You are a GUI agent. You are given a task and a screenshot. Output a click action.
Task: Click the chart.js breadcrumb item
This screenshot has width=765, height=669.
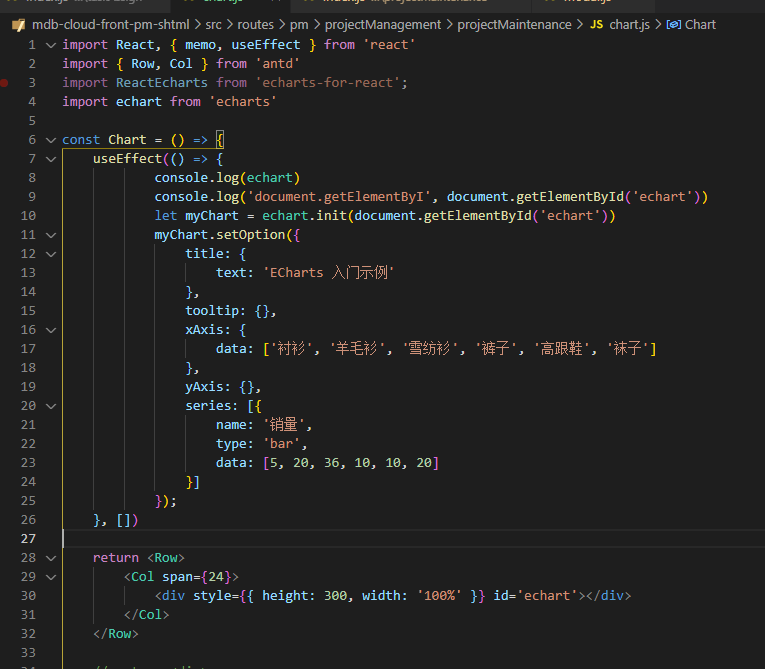pyautogui.click(x=629, y=24)
